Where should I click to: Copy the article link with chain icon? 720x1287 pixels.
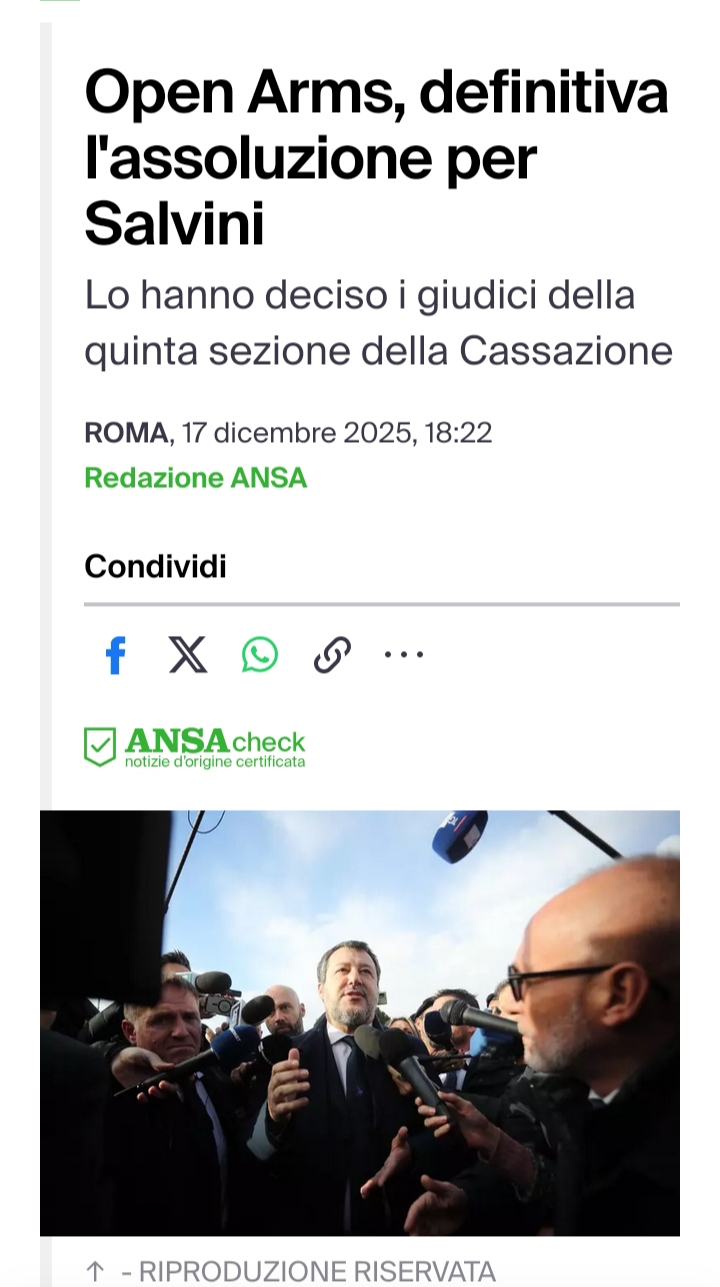click(x=332, y=655)
